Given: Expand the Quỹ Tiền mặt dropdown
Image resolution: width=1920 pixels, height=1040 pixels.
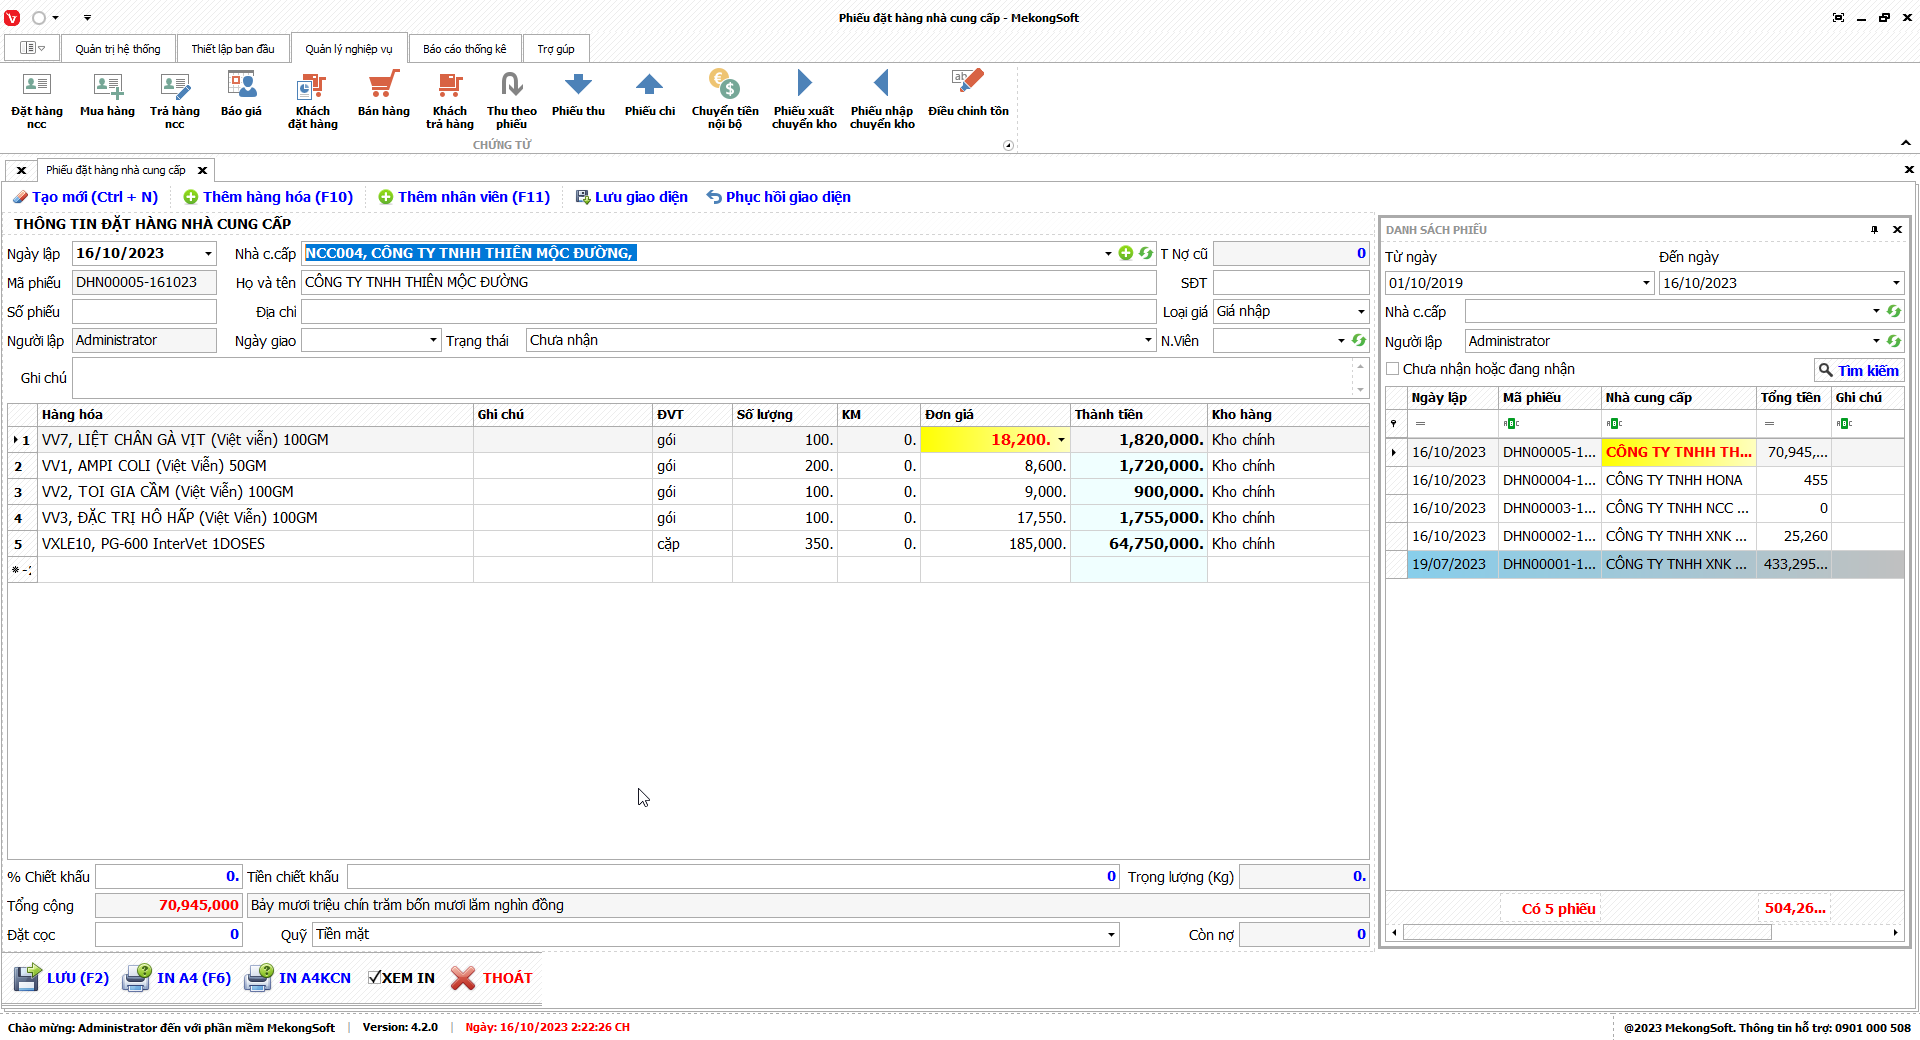Looking at the screenshot, I should (x=1110, y=935).
